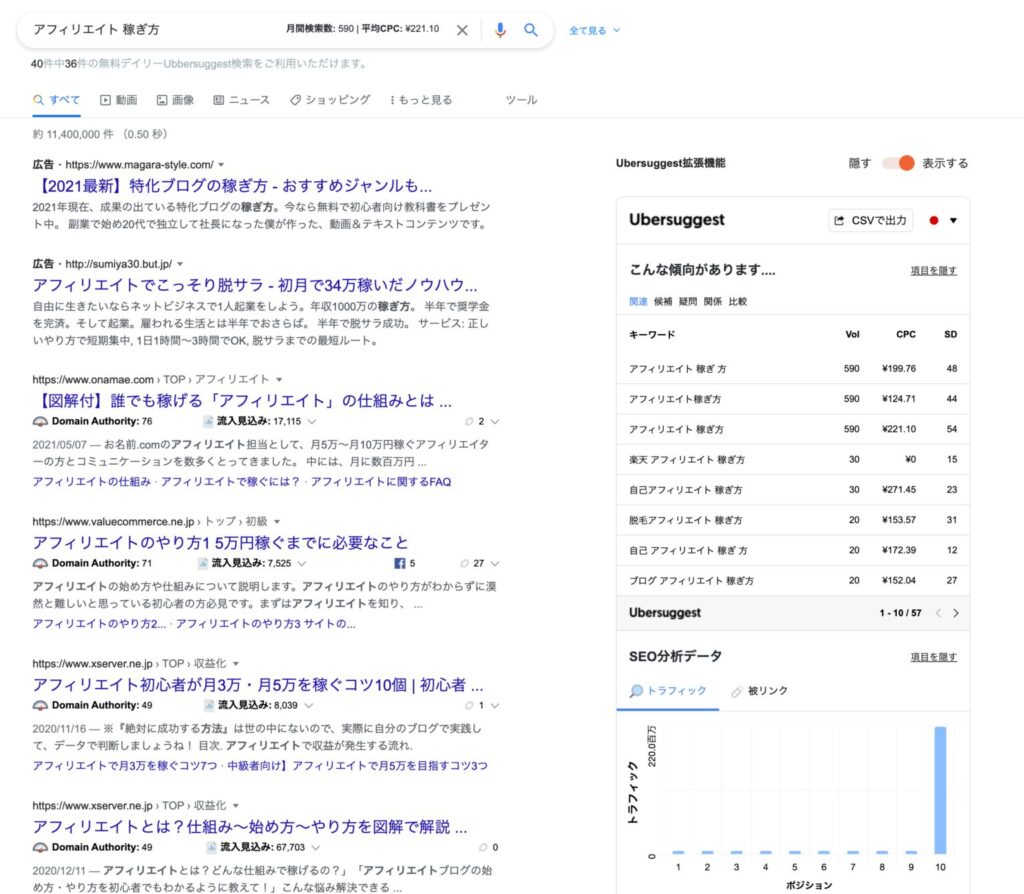Click keyword row 楽天 アフィリエイト 稼ぎ方
Screen dimensions: 1024x894
click(793, 460)
